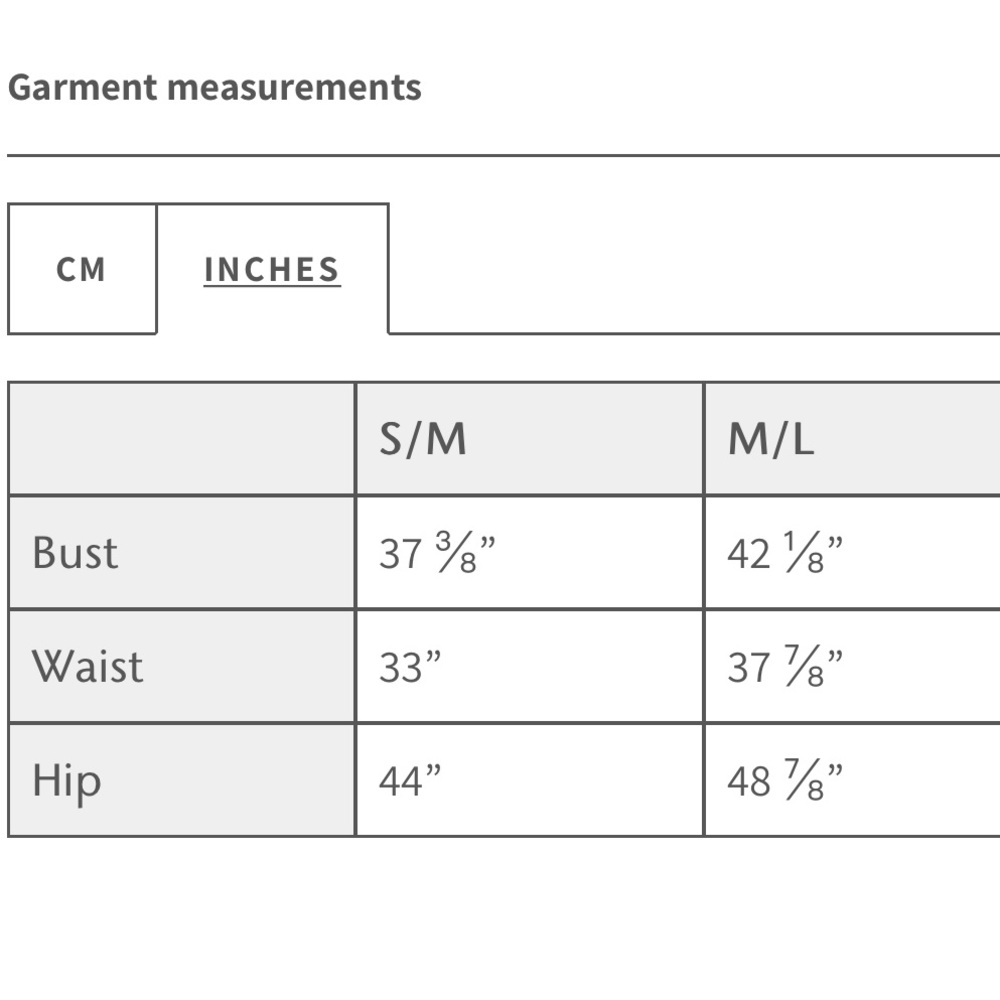The height and width of the screenshot is (1000, 1000).
Task: Select the M/L hip value 48 7/8
Action: click(x=785, y=781)
